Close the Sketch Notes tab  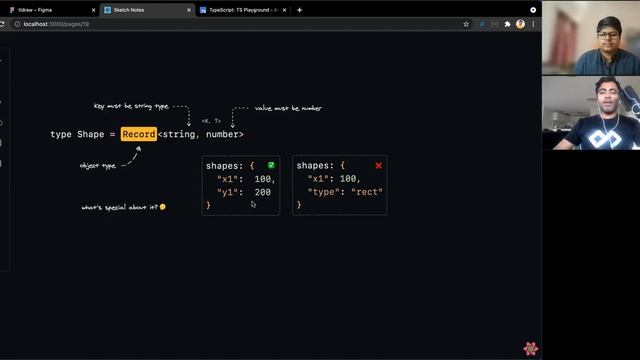(189, 10)
